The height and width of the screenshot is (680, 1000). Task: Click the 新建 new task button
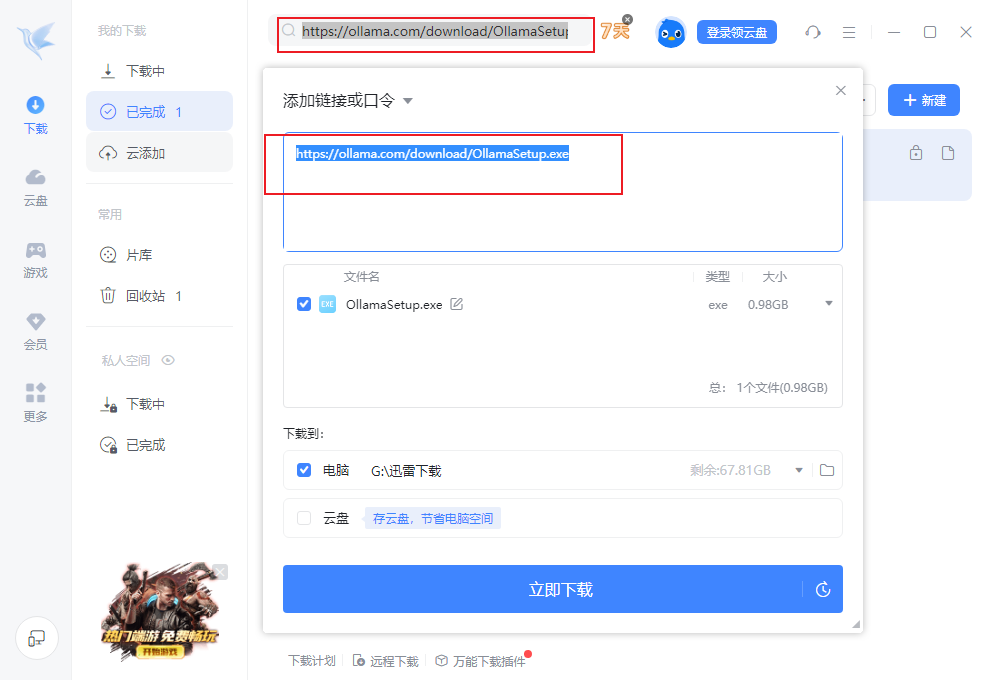coord(923,100)
